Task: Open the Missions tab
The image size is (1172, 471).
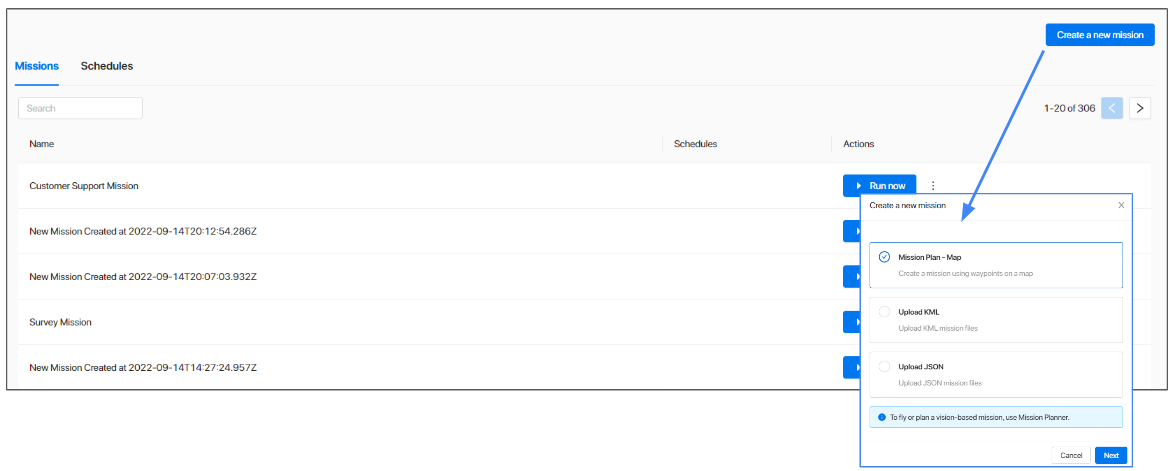Action: 37,66
